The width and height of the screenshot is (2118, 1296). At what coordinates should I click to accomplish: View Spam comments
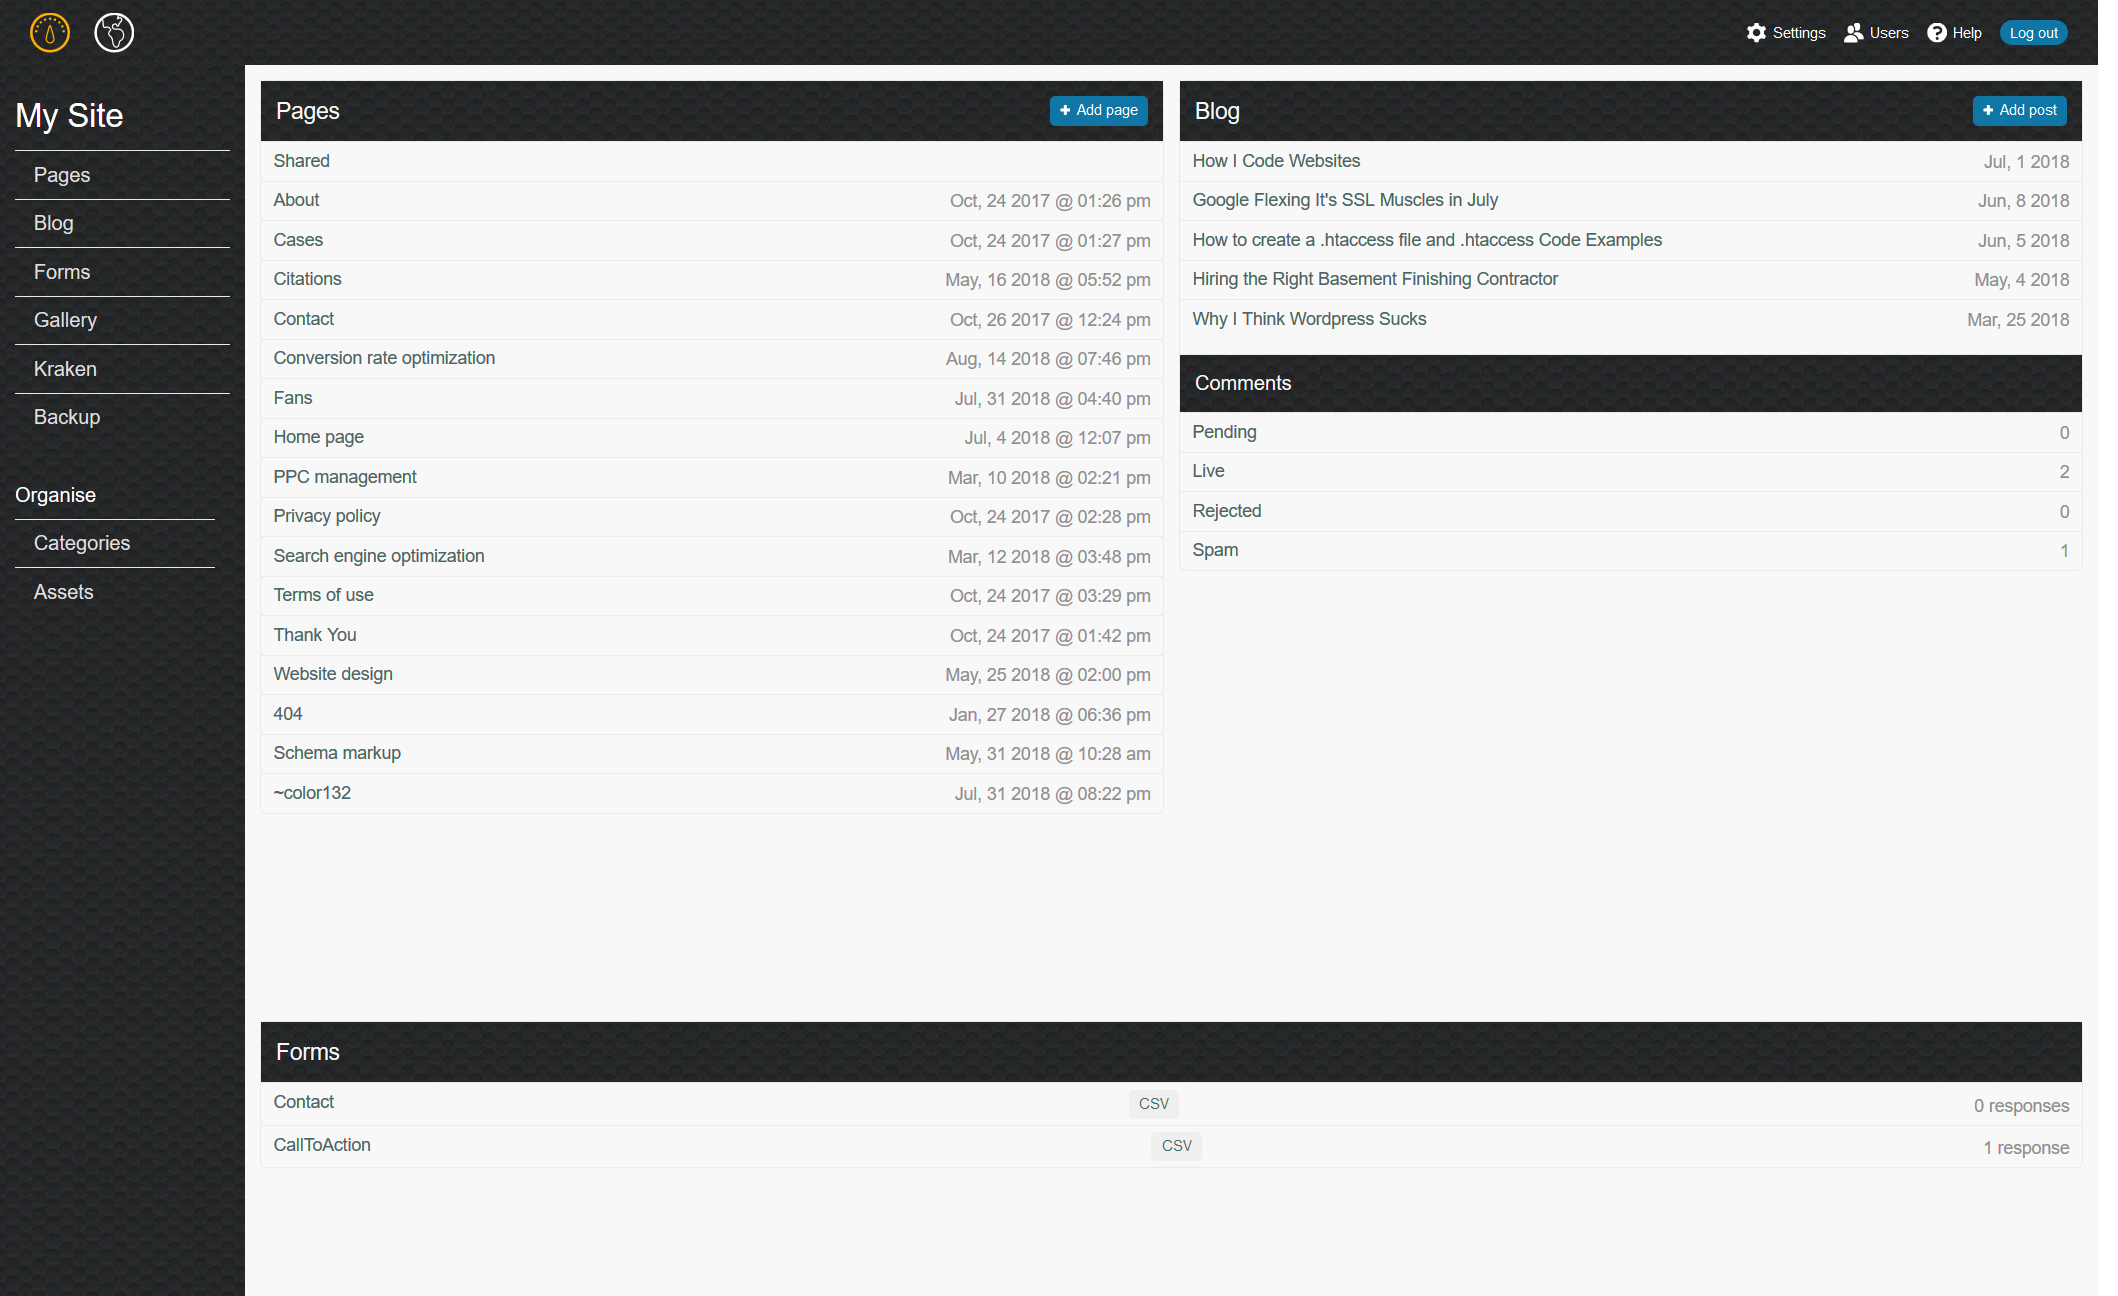tap(1214, 550)
